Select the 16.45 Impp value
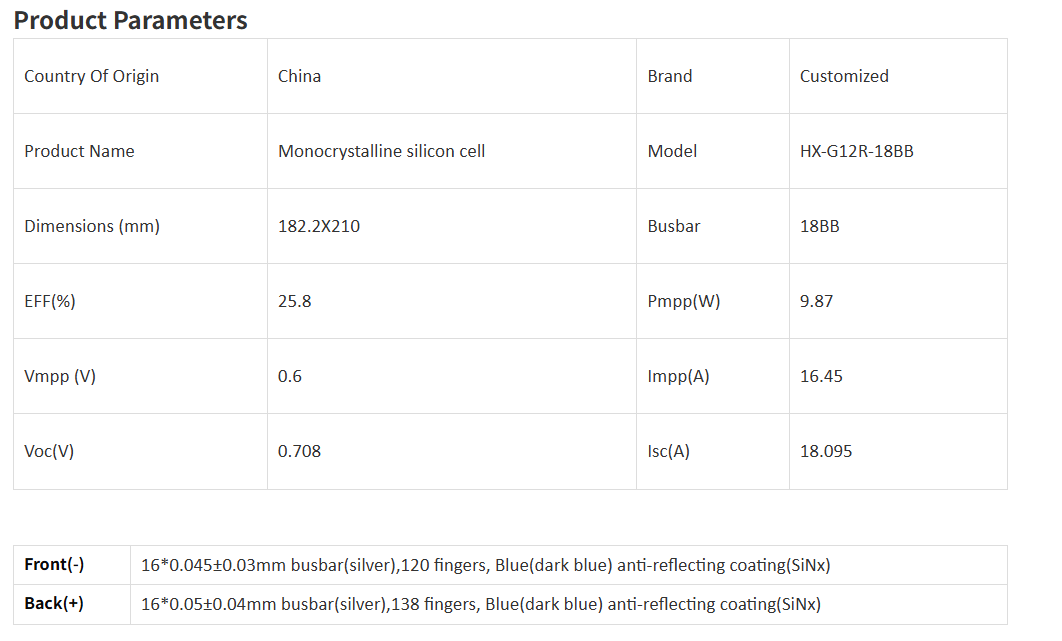The image size is (1062, 641). click(821, 376)
